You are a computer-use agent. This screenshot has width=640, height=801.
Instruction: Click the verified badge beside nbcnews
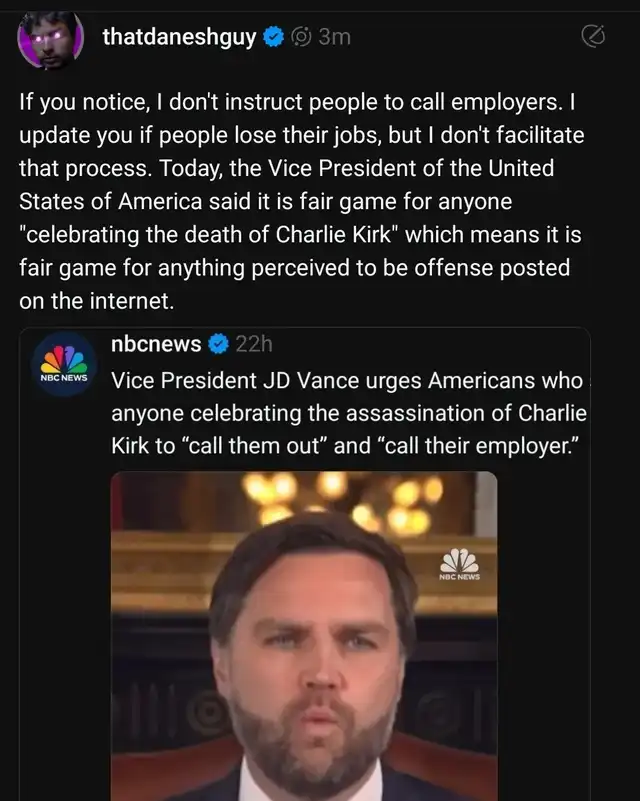click(x=217, y=345)
